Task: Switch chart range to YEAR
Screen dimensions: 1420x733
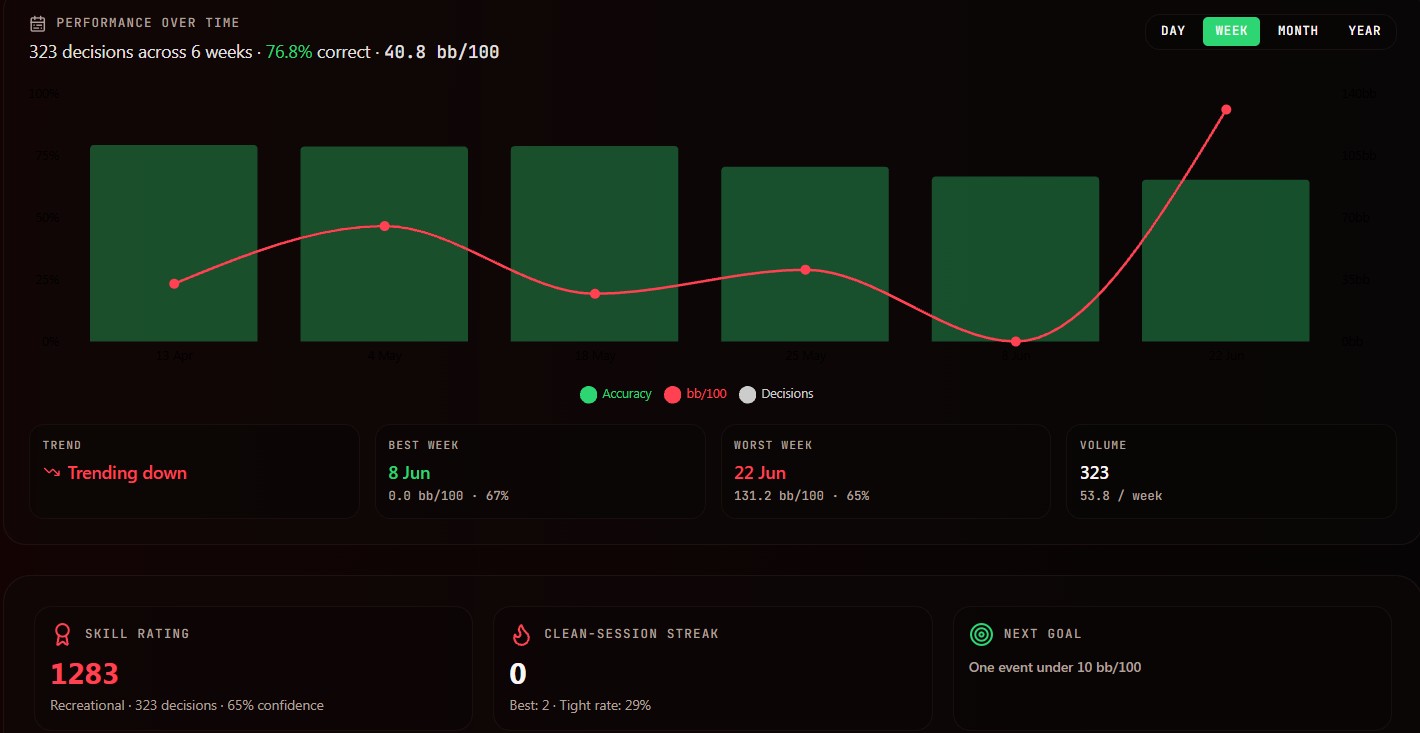Action: coord(1364,31)
